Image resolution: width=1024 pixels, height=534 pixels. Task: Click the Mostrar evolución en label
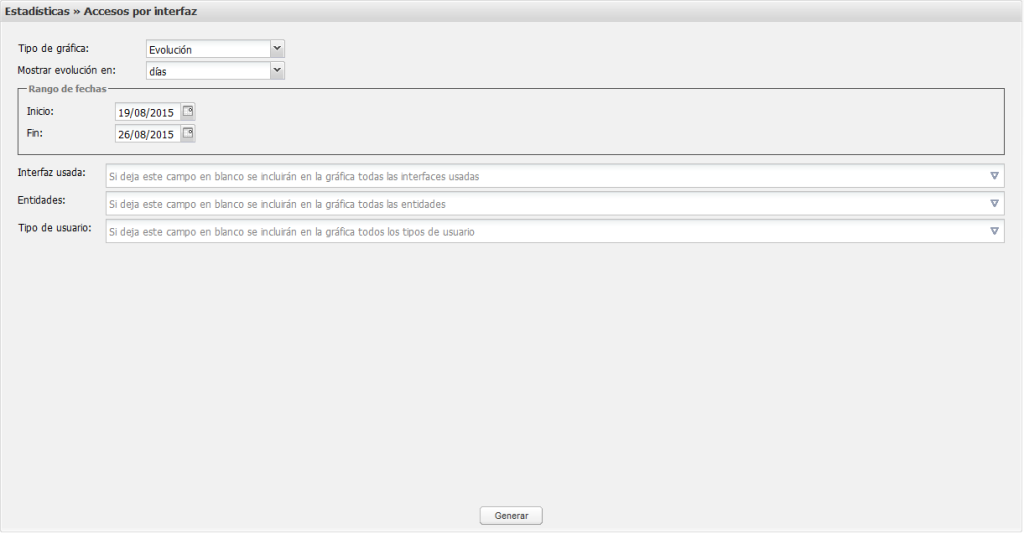(x=67, y=70)
